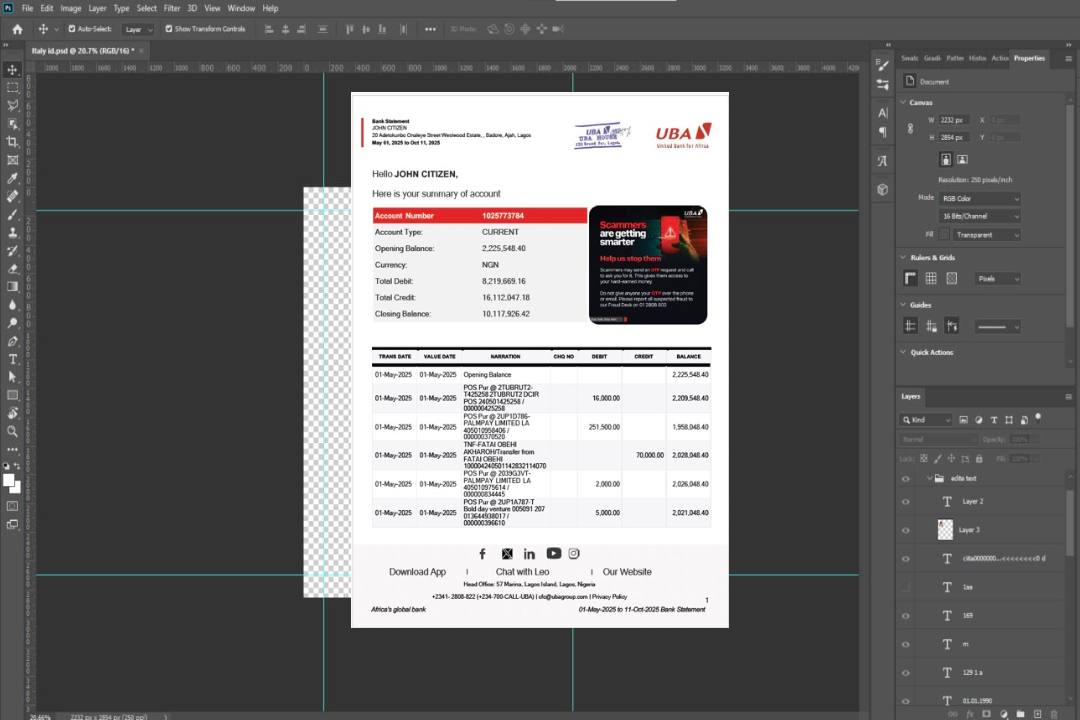Open the Kind layer filter dropdown
1080x720 pixels.
pyautogui.click(x=926, y=420)
